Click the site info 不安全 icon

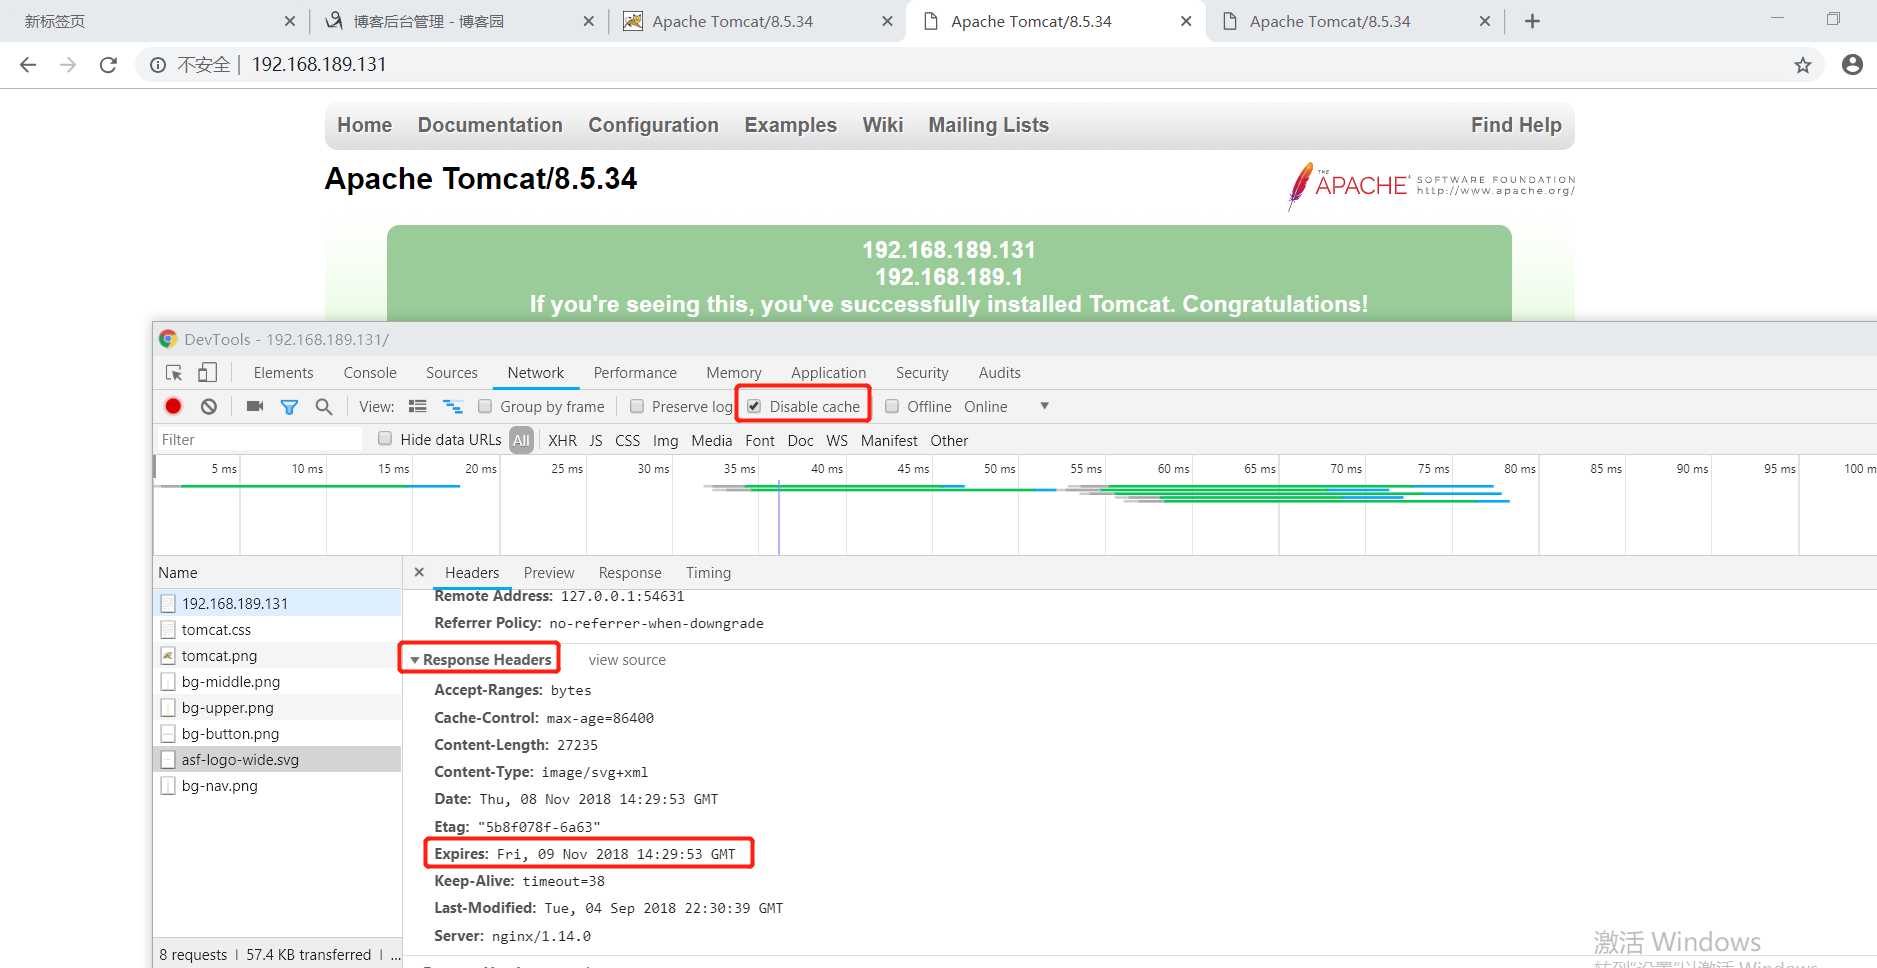click(x=158, y=65)
